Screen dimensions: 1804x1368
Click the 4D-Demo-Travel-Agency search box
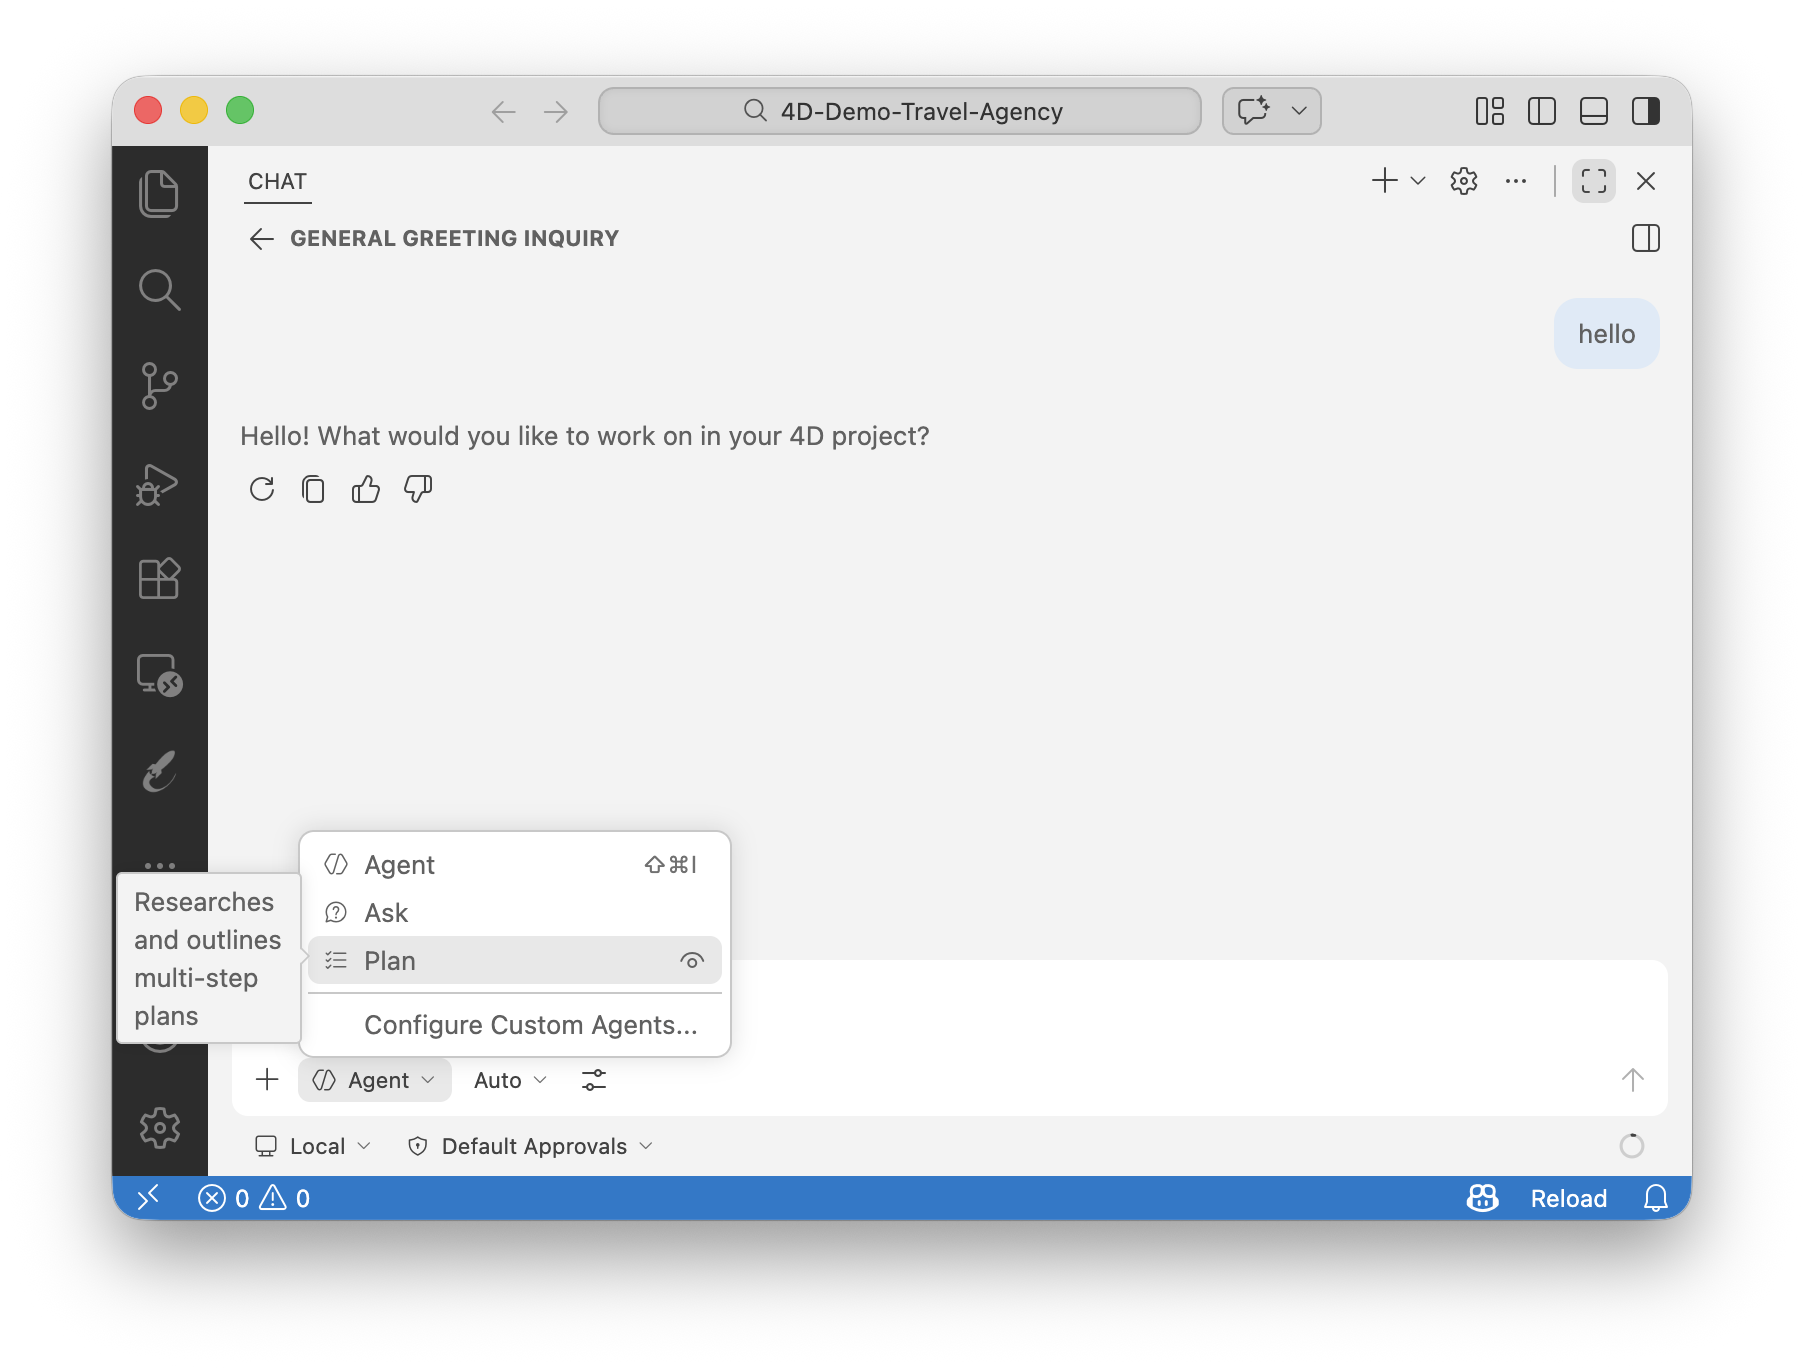tap(900, 111)
